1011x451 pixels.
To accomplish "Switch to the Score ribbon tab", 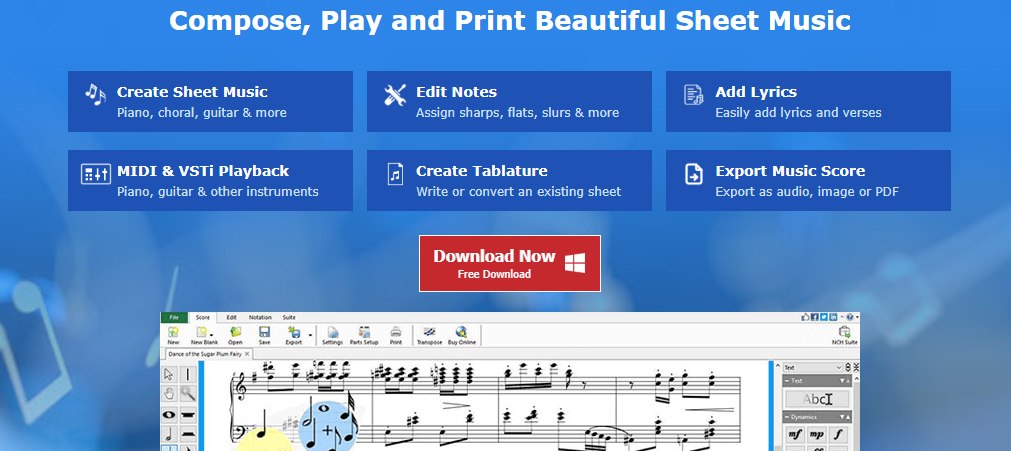I will pyautogui.click(x=202, y=317).
